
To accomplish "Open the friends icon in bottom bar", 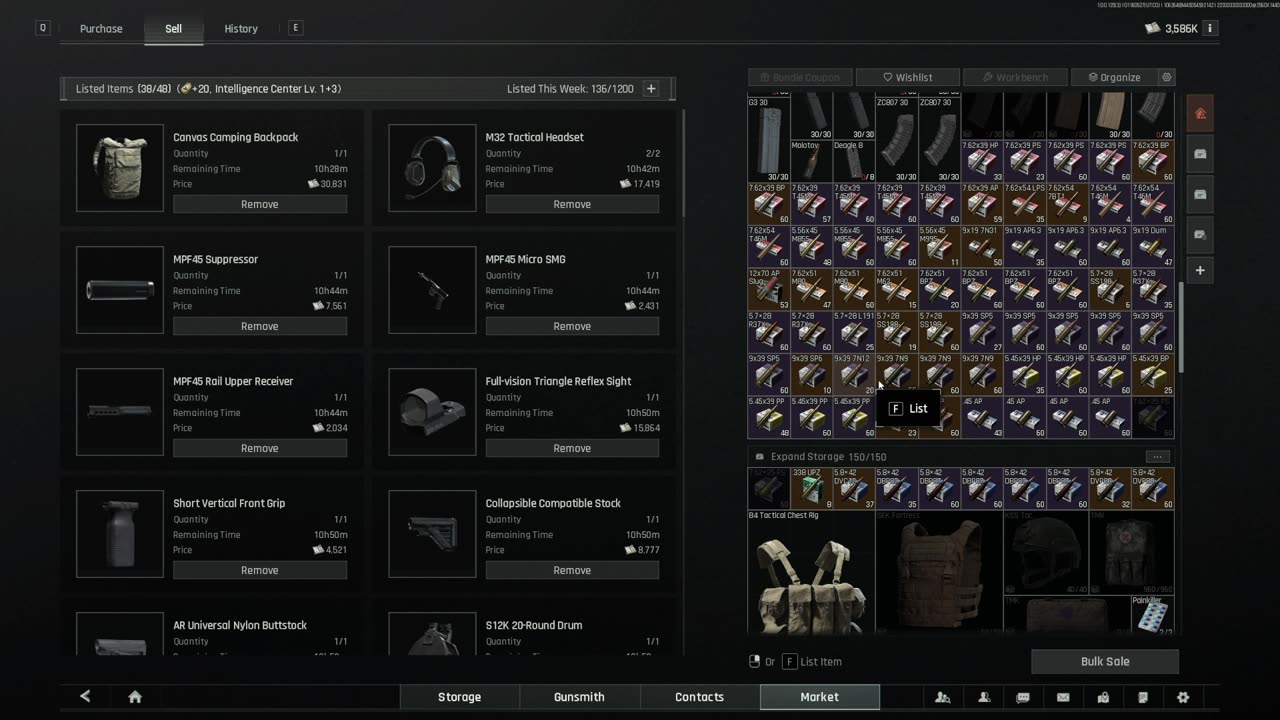I will point(984,697).
